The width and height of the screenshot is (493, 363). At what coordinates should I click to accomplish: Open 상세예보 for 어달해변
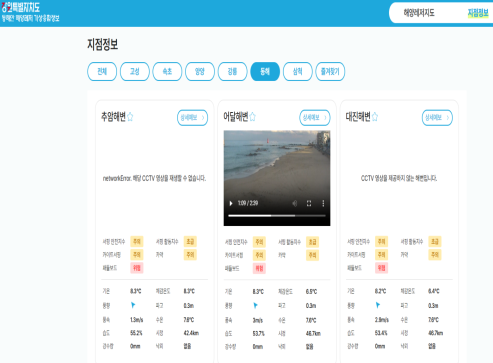point(315,118)
